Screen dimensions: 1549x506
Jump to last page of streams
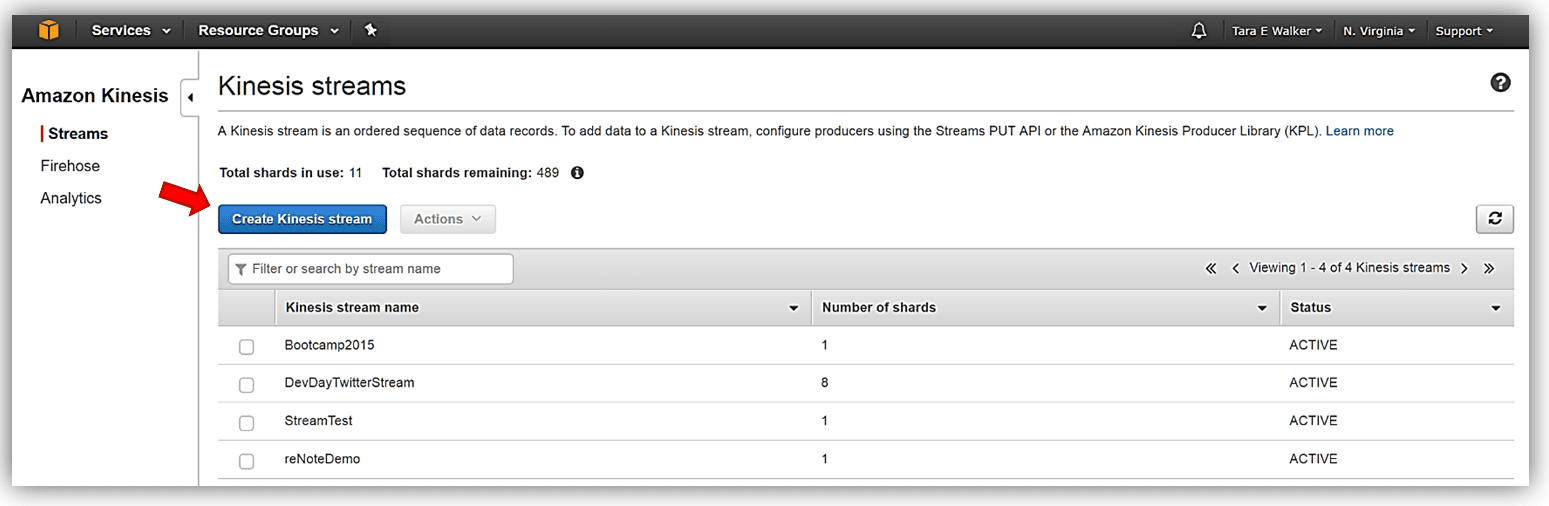(x=1489, y=268)
